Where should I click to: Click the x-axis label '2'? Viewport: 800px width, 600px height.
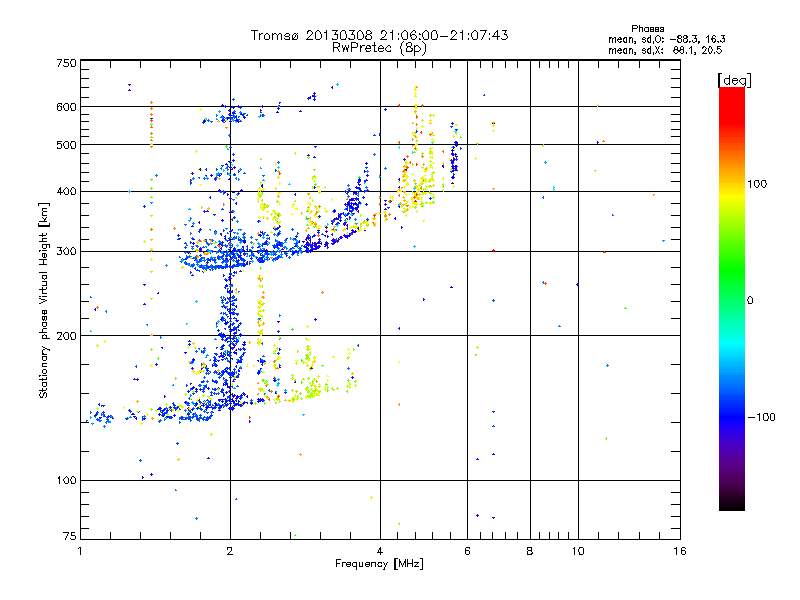pyautogui.click(x=230, y=551)
